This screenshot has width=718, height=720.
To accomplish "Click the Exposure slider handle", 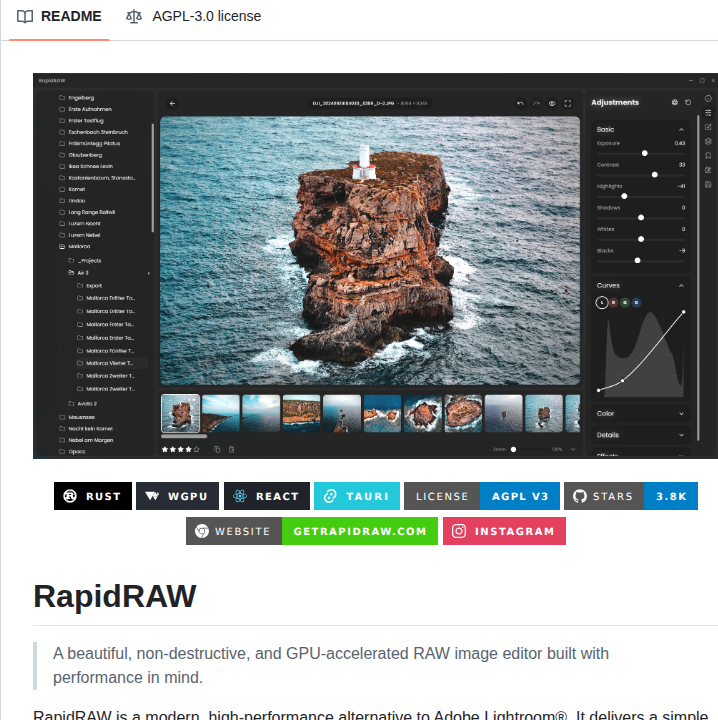I will click(x=645, y=153).
